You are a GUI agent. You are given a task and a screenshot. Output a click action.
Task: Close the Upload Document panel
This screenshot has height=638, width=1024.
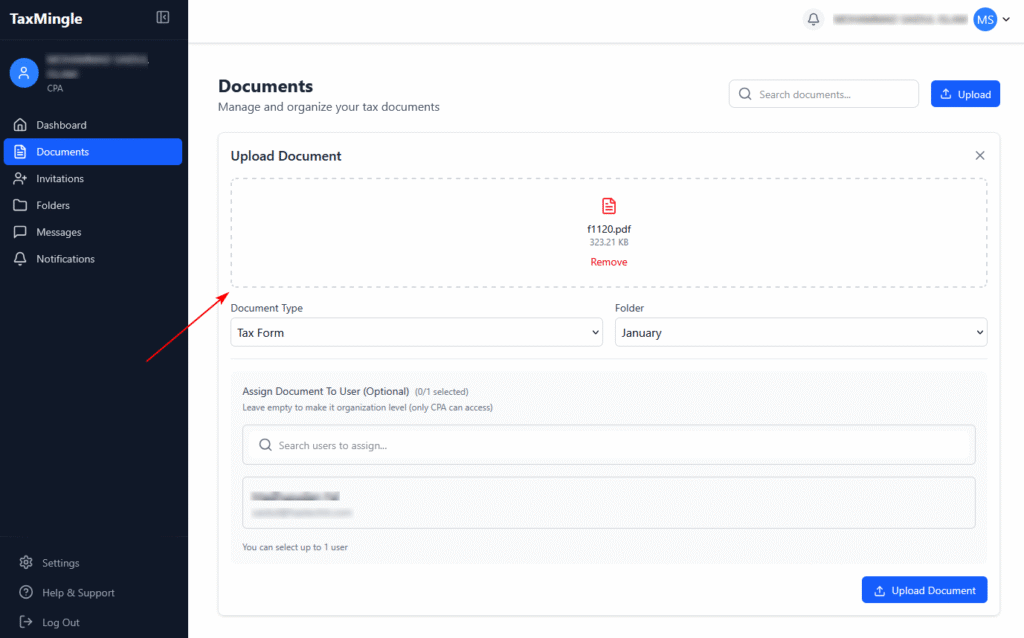980,155
